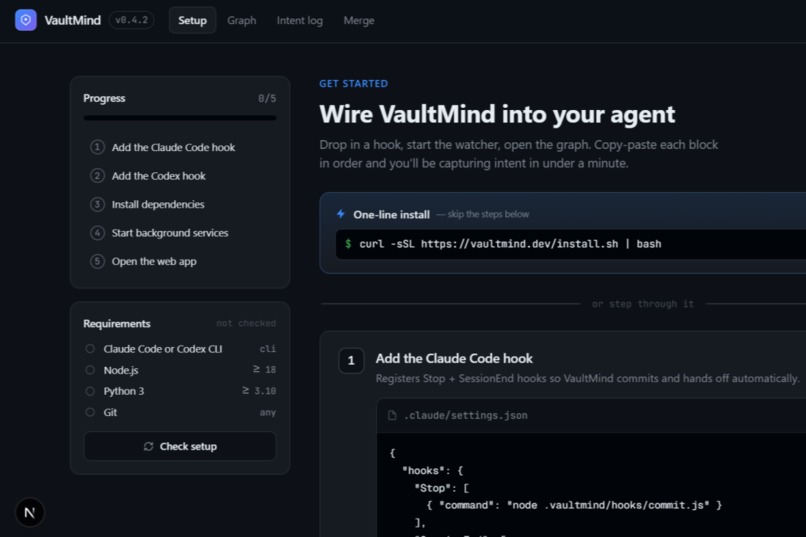Click the Check setup button
The height and width of the screenshot is (537, 806).
point(179,446)
